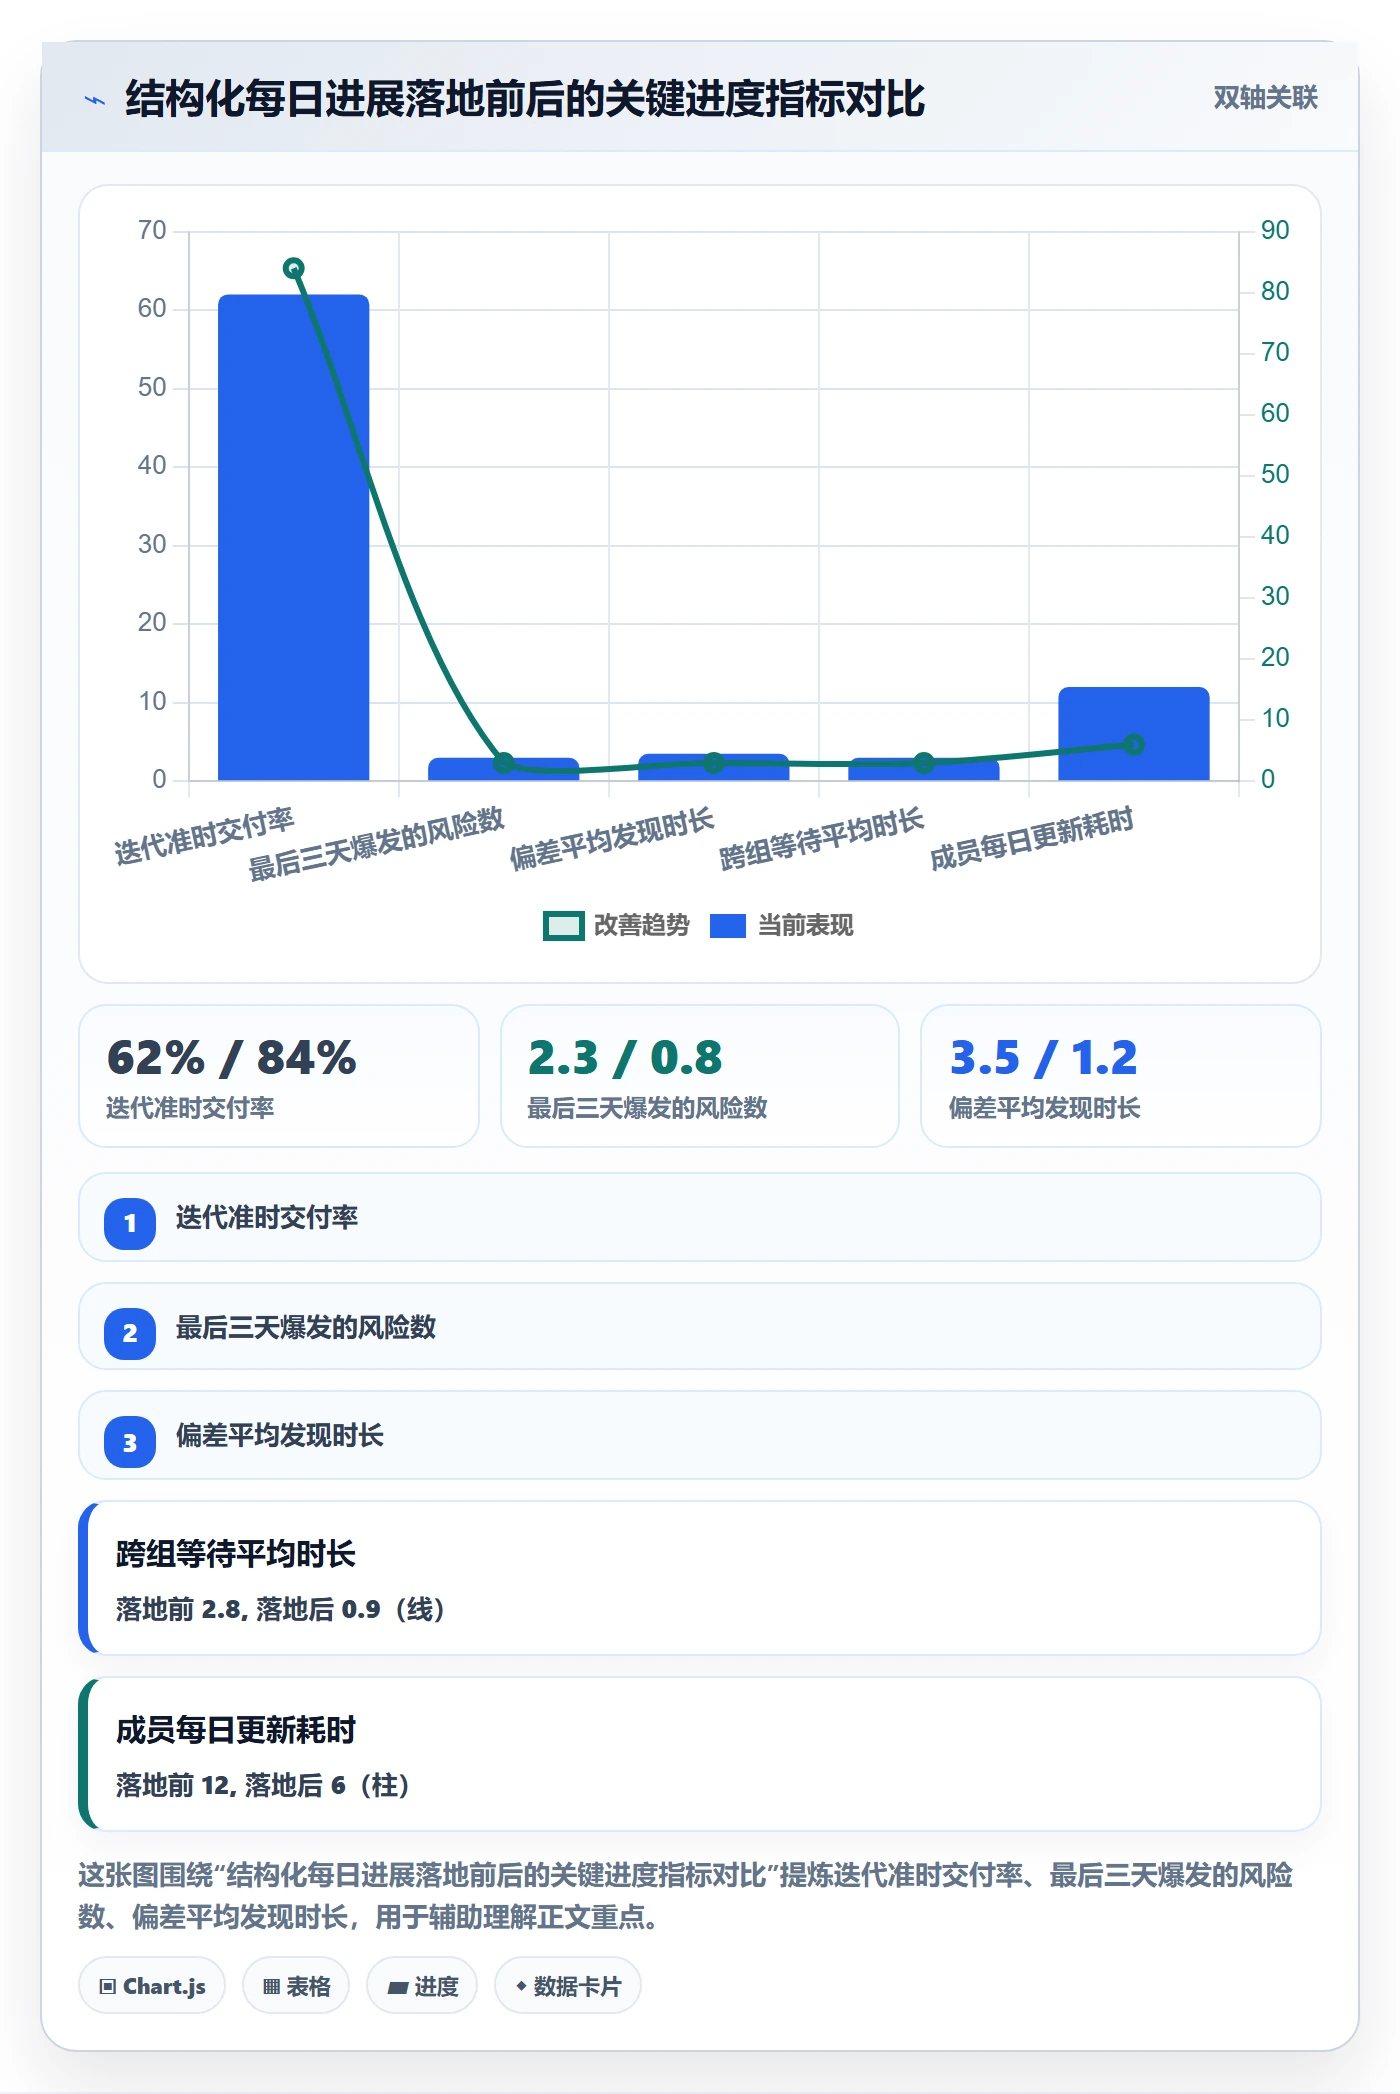Image resolution: width=1400 pixels, height=2094 pixels.
Task: Select list row 偏差平均发现时长
Action: tap(700, 1435)
